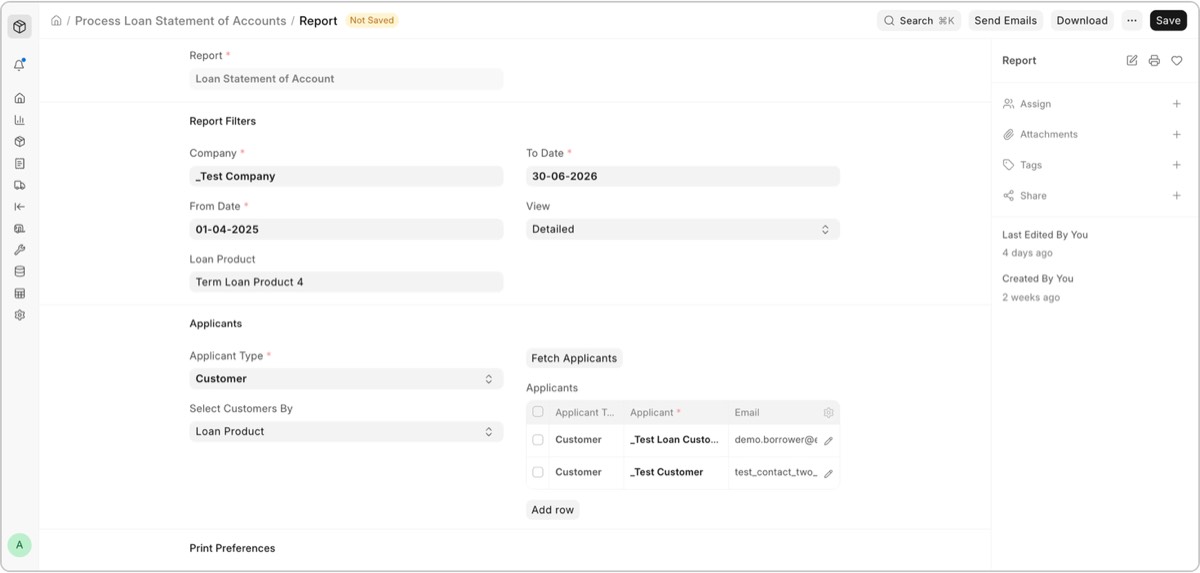This screenshot has height=573, width=1200.
Task: Open the stock box sidebar icon
Action: click(19, 142)
